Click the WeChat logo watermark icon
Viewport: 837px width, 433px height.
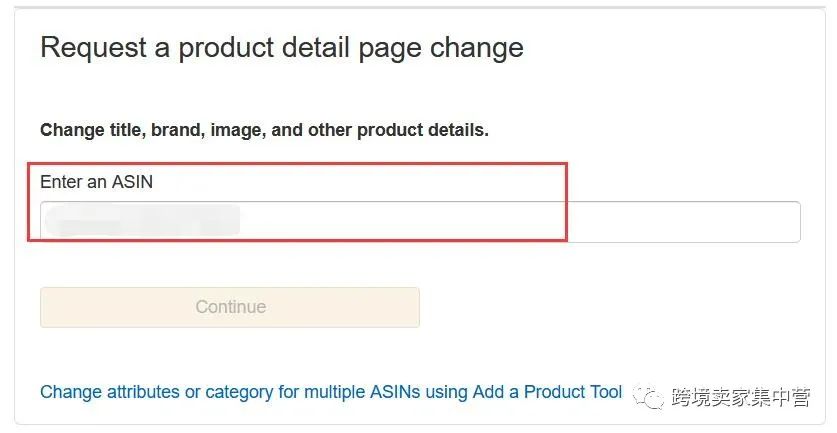[649, 397]
